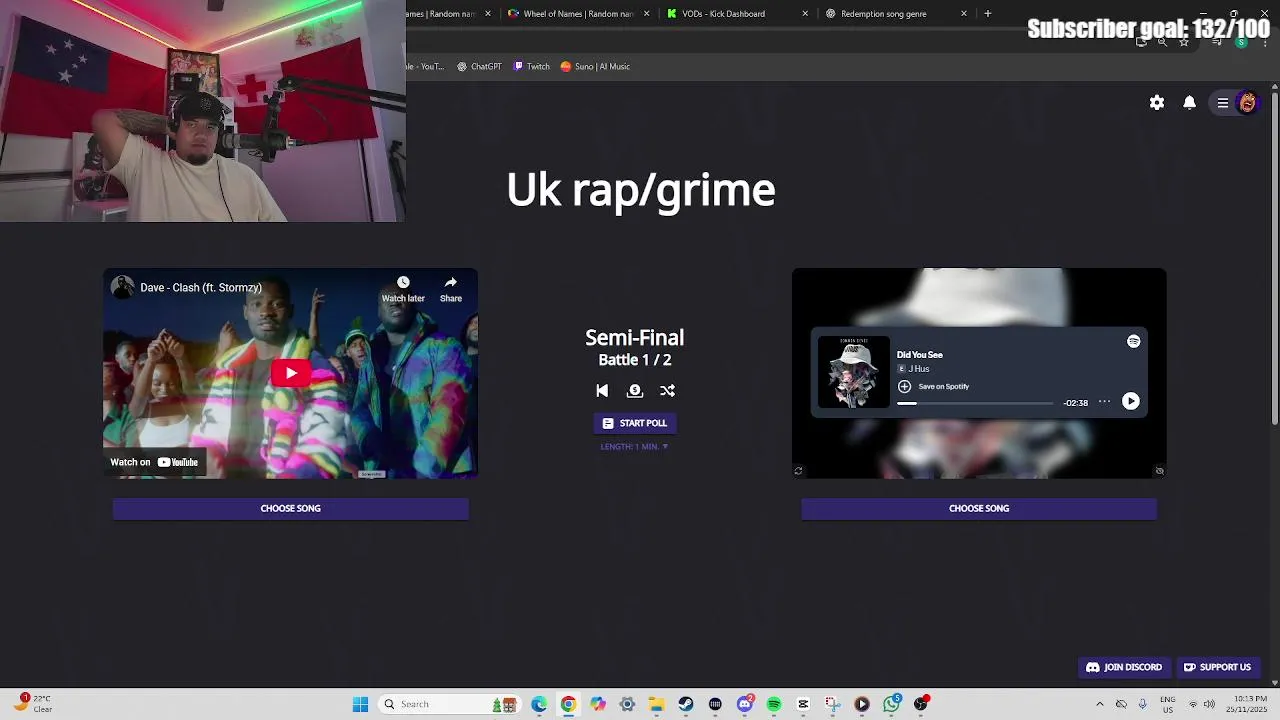The height and width of the screenshot is (720, 1280).
Task: Open the volume control in the system tray
Action: pos(1209,704)
